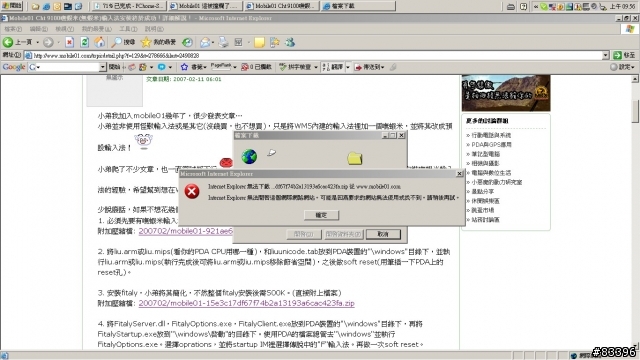
Task: Switch to 檔案下載 taskbar button
Action: click(358, 6)
